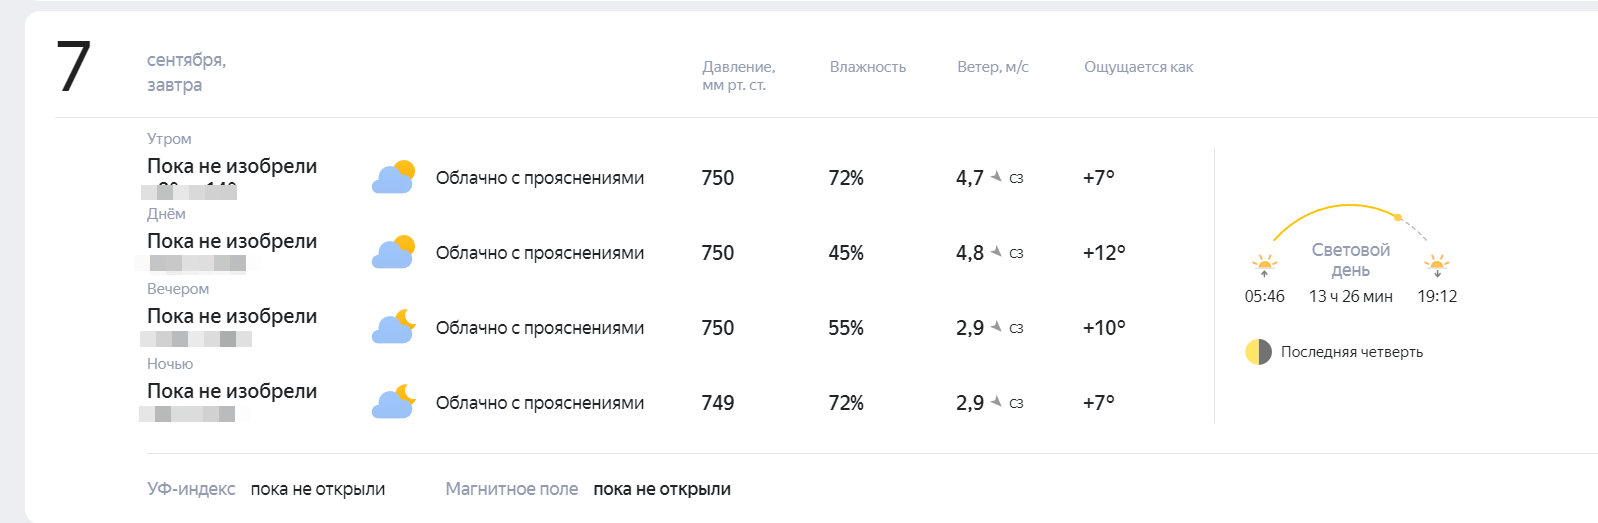
Task: Click the morning partly cloudy sun icon
Action: click(x=393, y=178)
